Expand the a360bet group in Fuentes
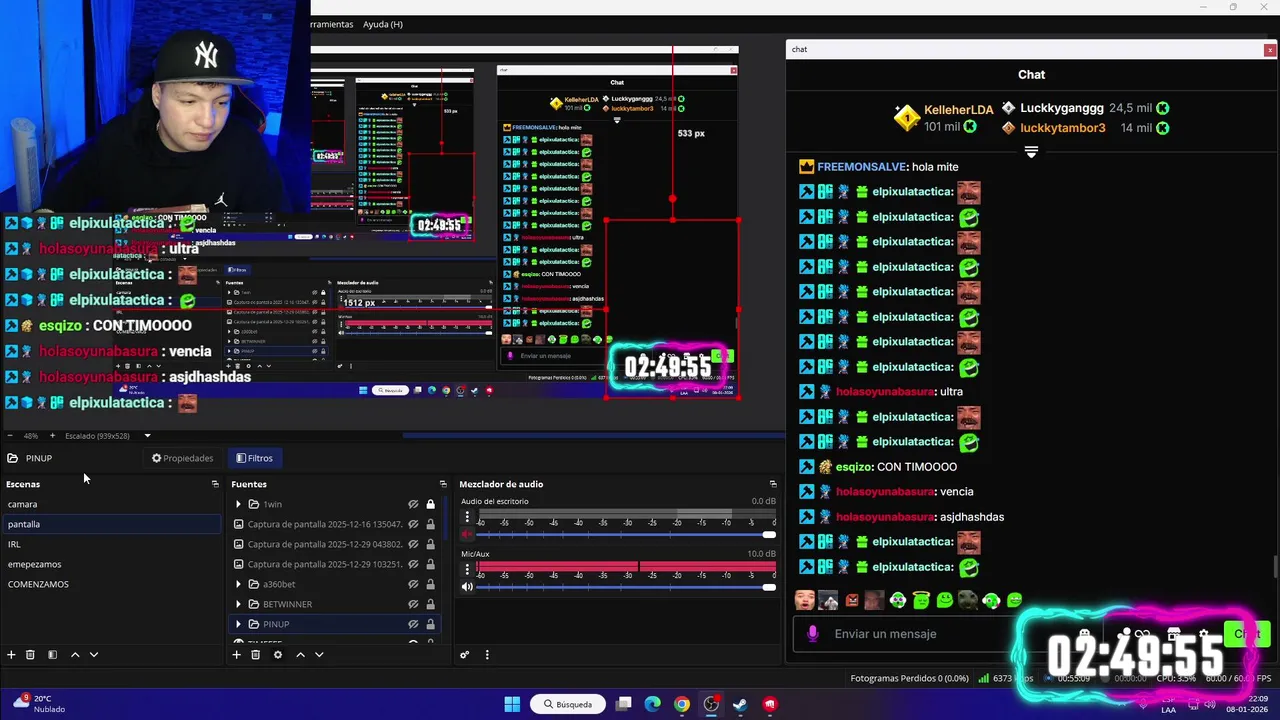 (238, 584)
